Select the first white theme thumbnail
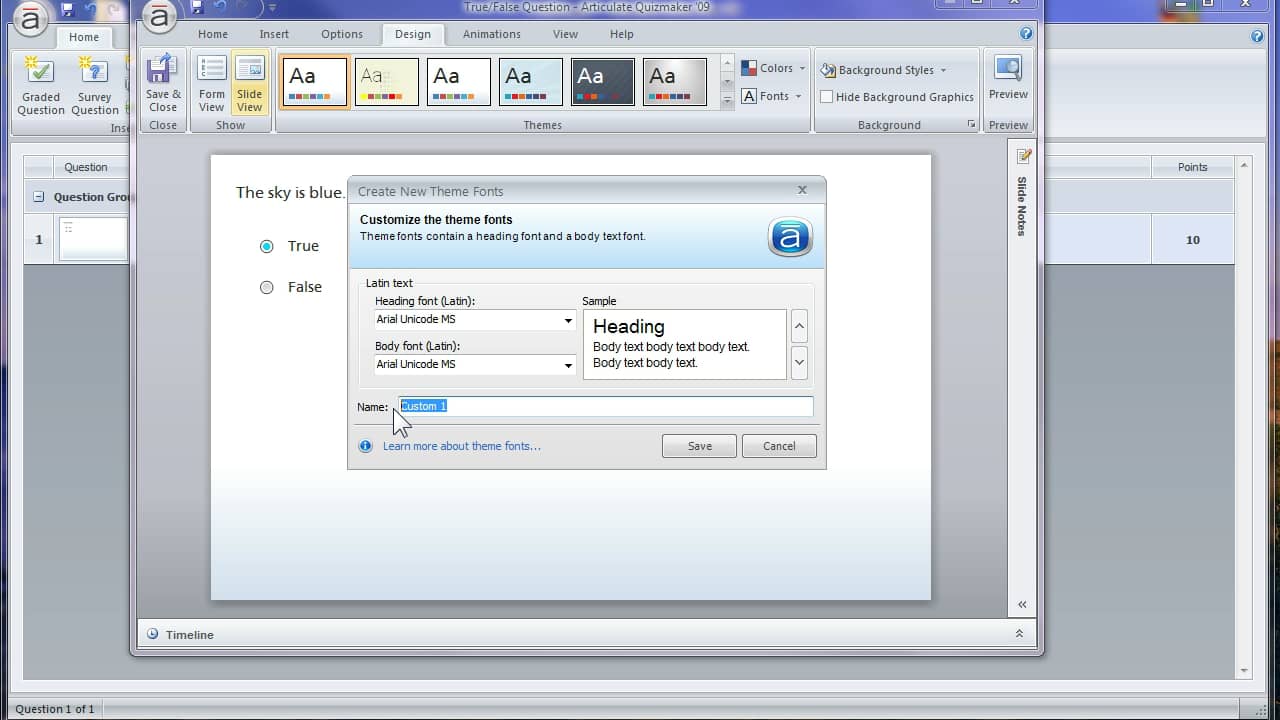1280x720 pixels. pos(315,82)
